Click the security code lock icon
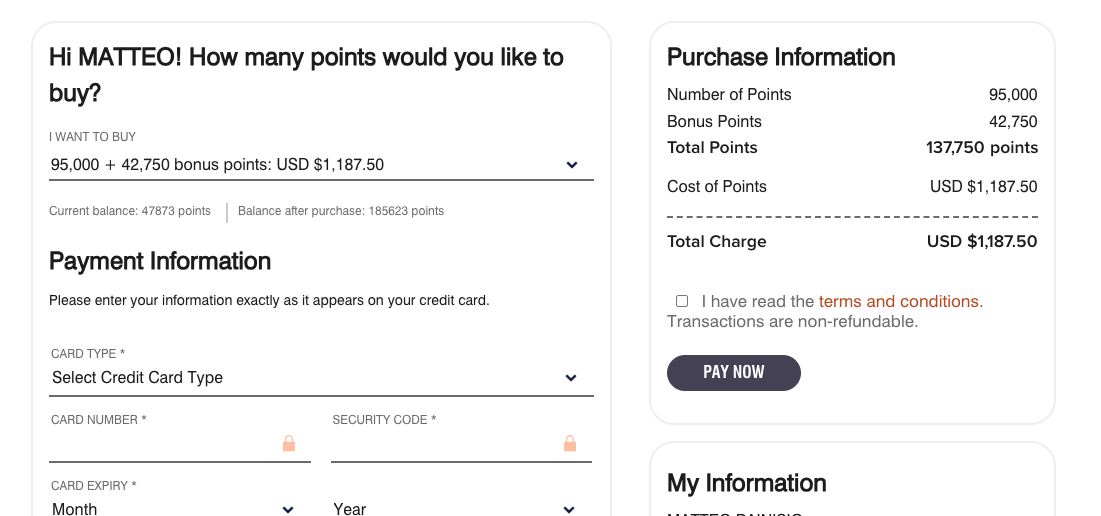 569,444
